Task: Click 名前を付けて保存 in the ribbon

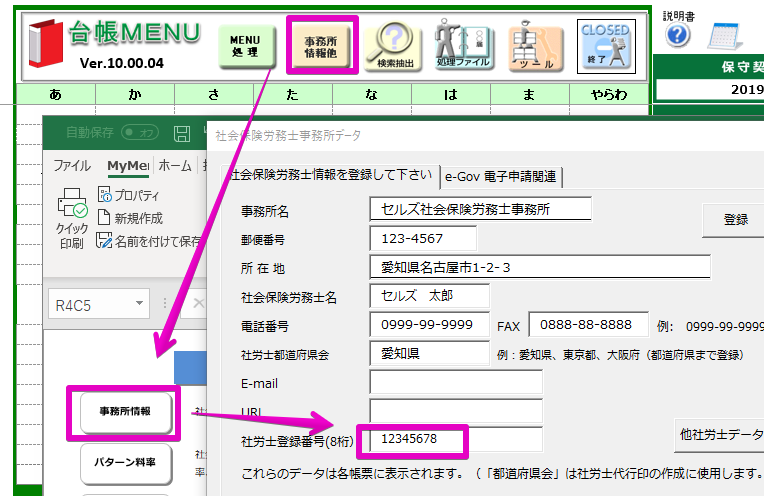Action: [x=149, y=241]
